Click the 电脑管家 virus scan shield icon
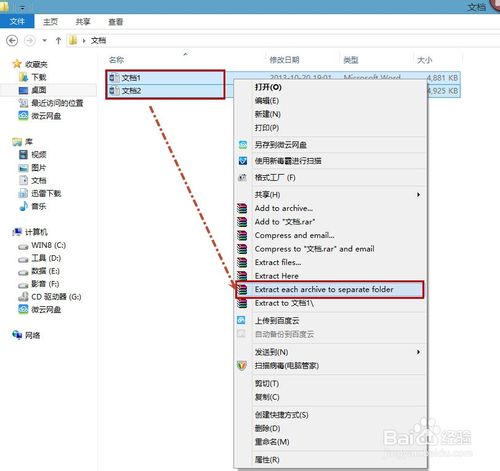Screen dimensions: 500x471 pyautogui.click(x=242, y=365)
